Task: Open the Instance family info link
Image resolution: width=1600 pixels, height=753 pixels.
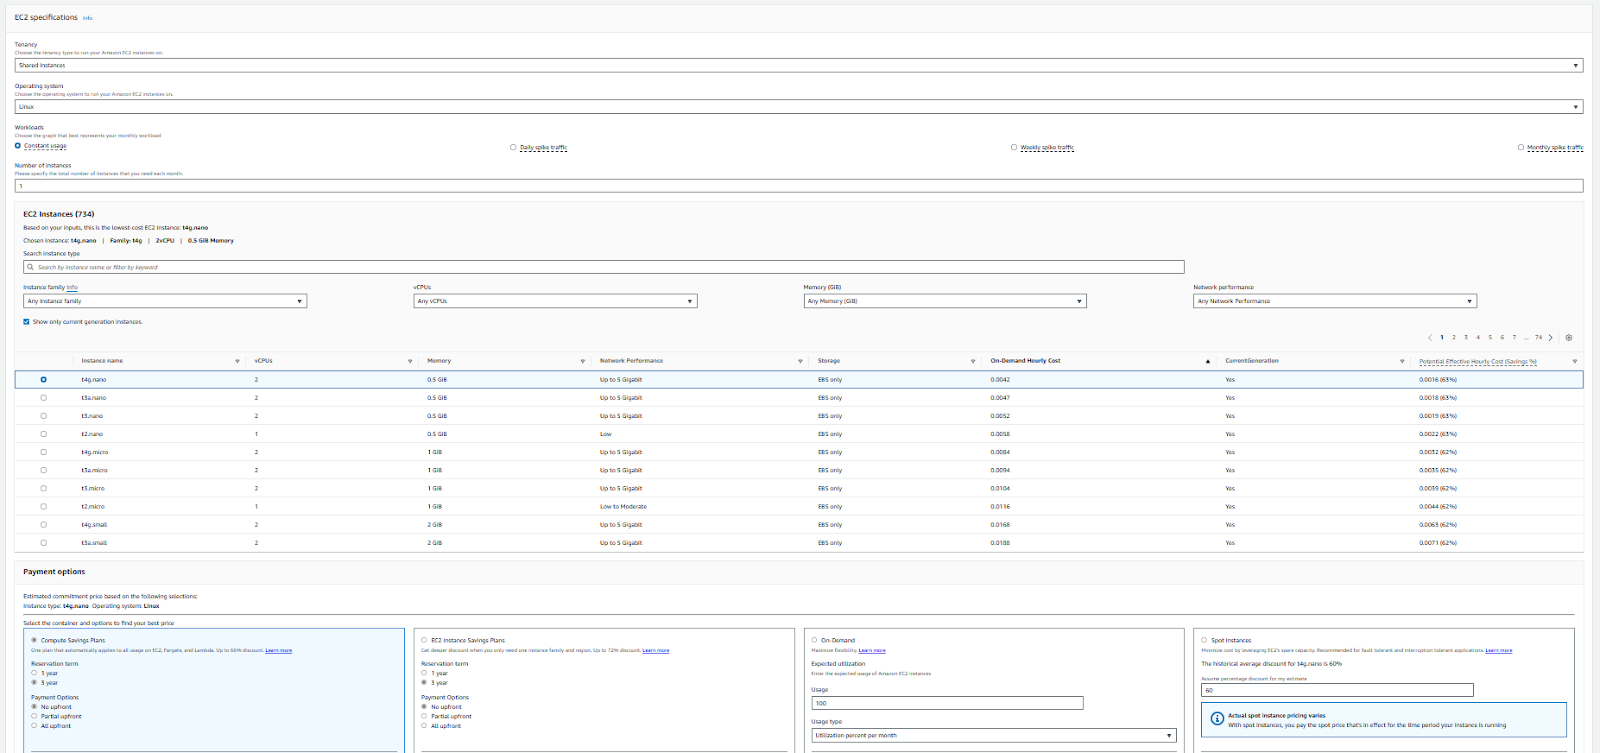Action: click(x=72, y=287)
